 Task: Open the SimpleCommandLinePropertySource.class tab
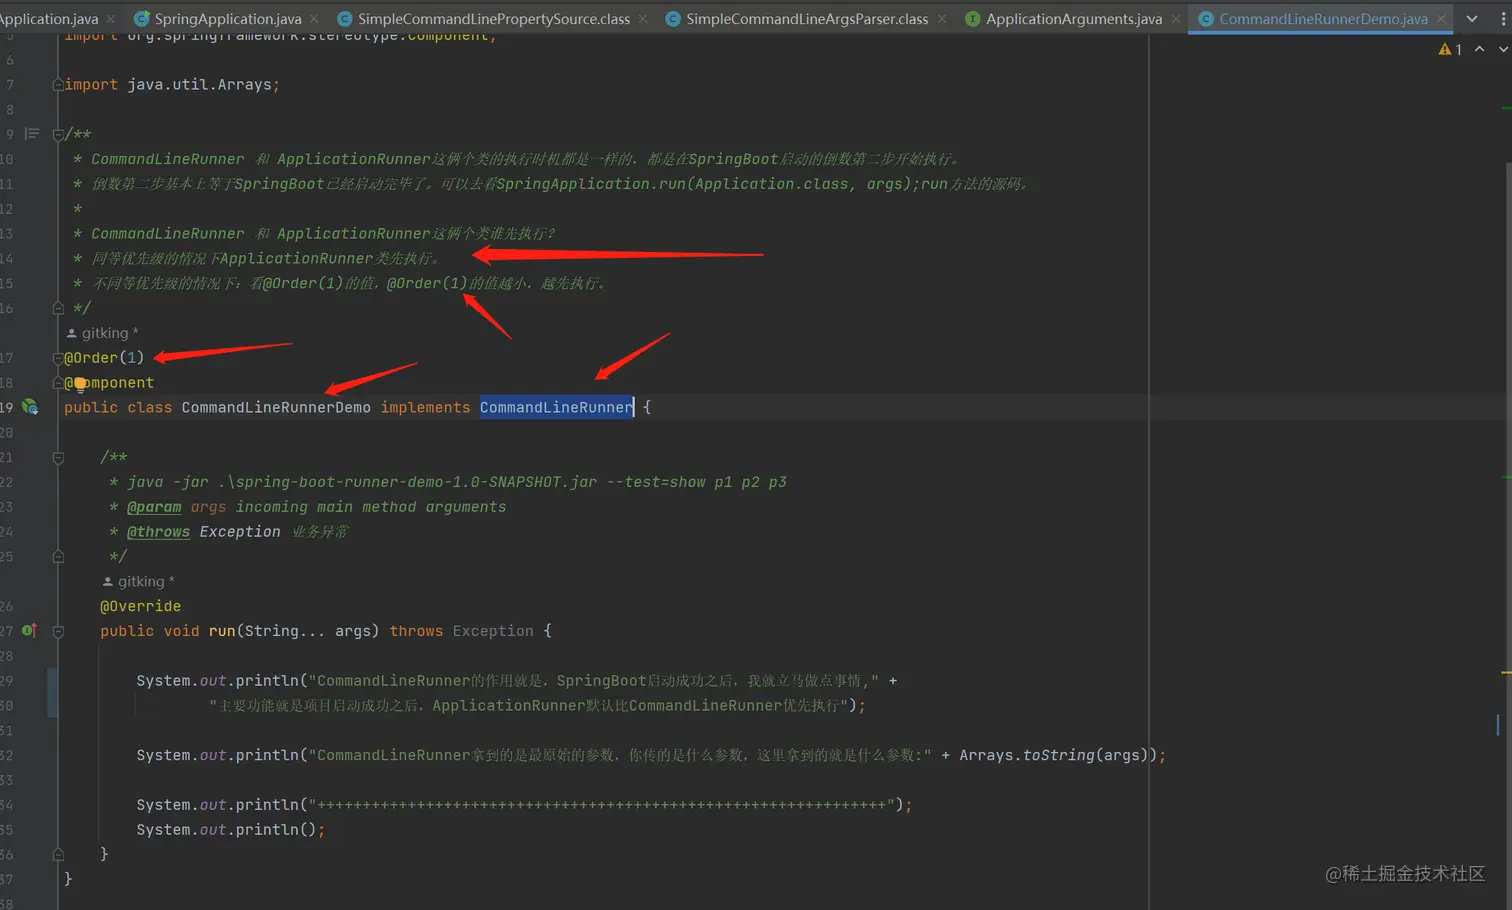tap(493, 18)
